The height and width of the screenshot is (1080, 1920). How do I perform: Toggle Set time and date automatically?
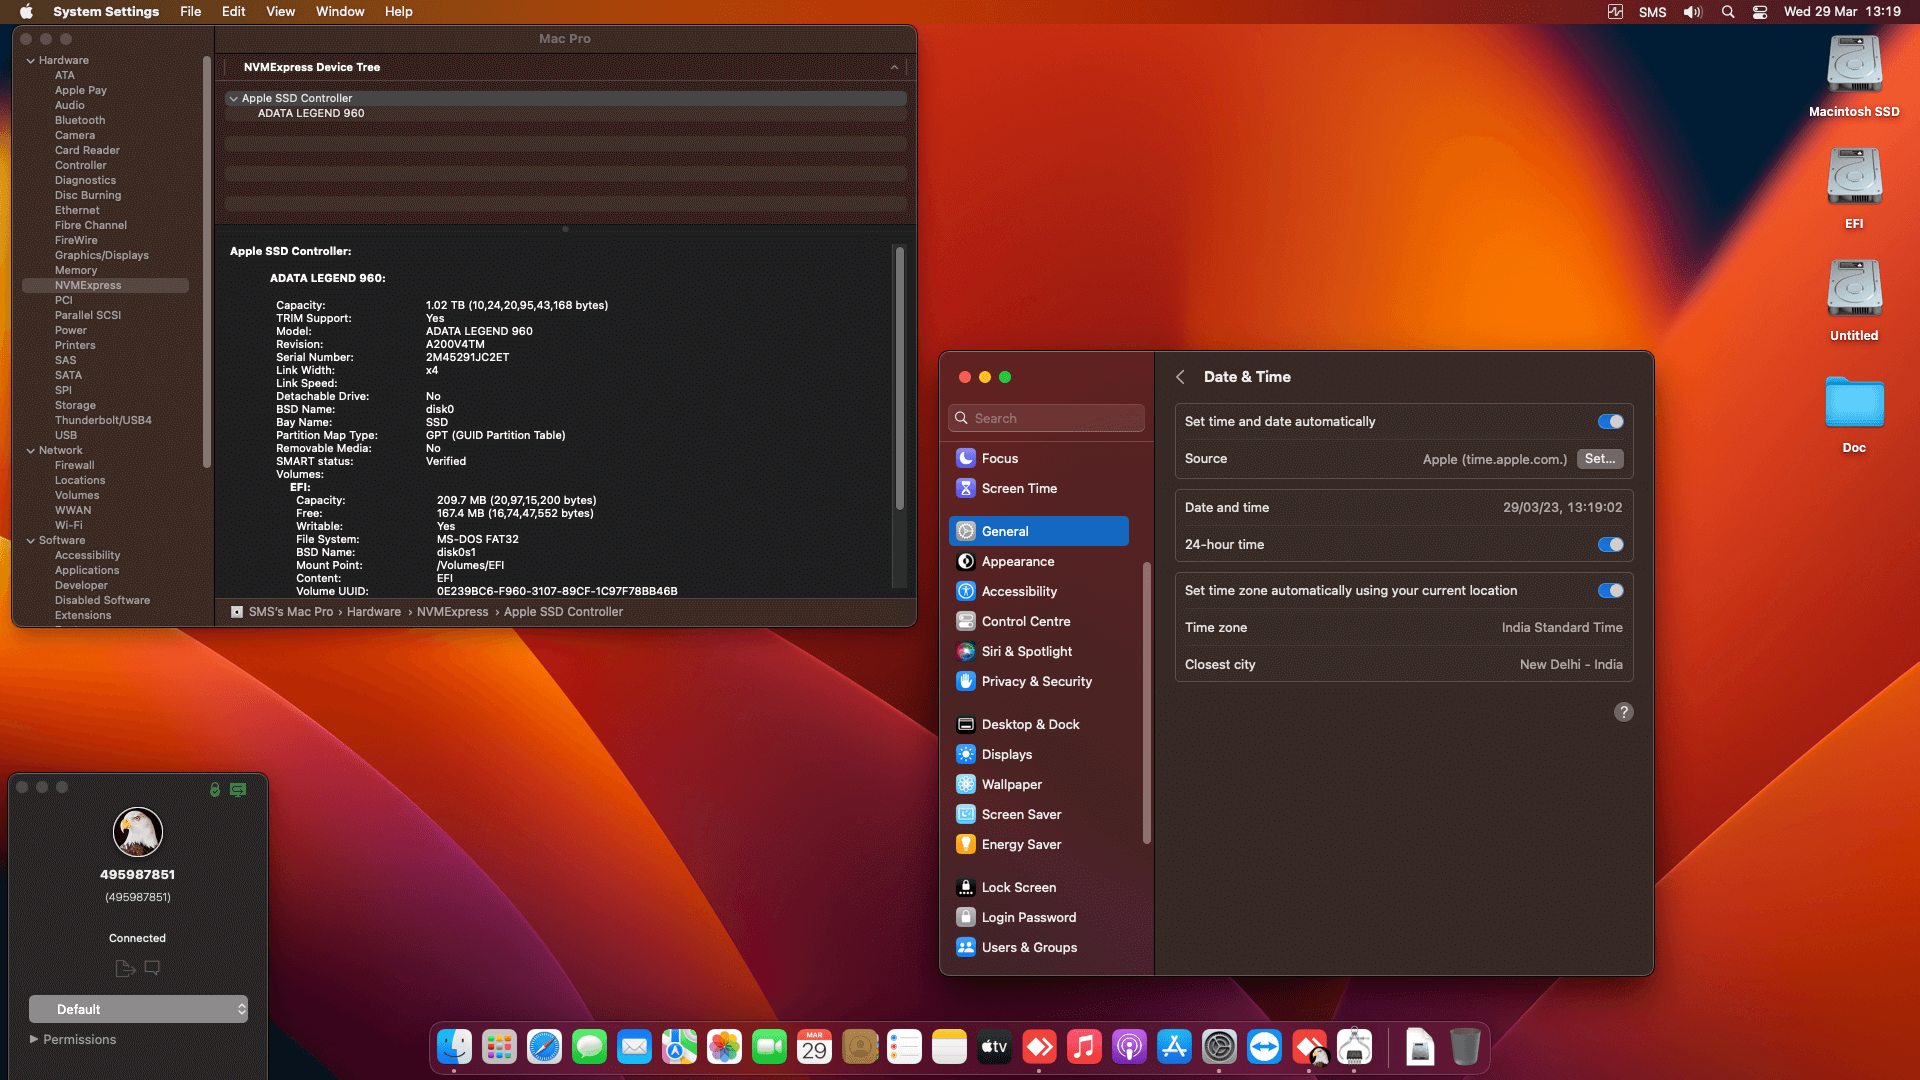pyautogui.click(x=1610, y=422)
